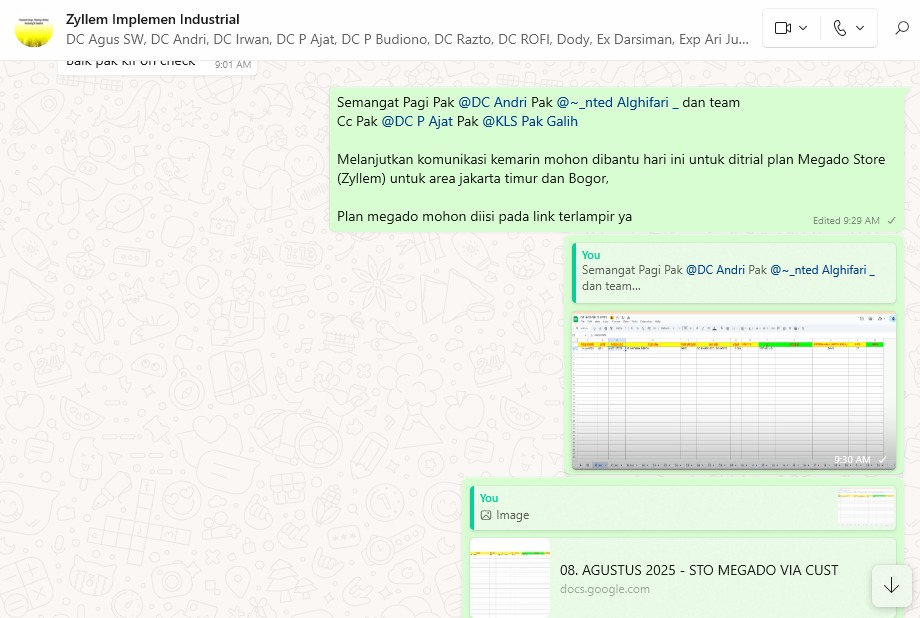
Task: Select the @DC P Ajat mention
Action: point(417,121)
